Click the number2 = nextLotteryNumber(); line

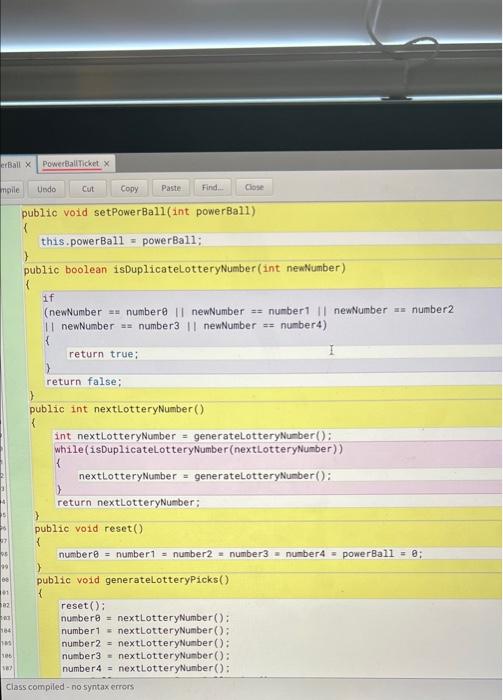point(146,643)
